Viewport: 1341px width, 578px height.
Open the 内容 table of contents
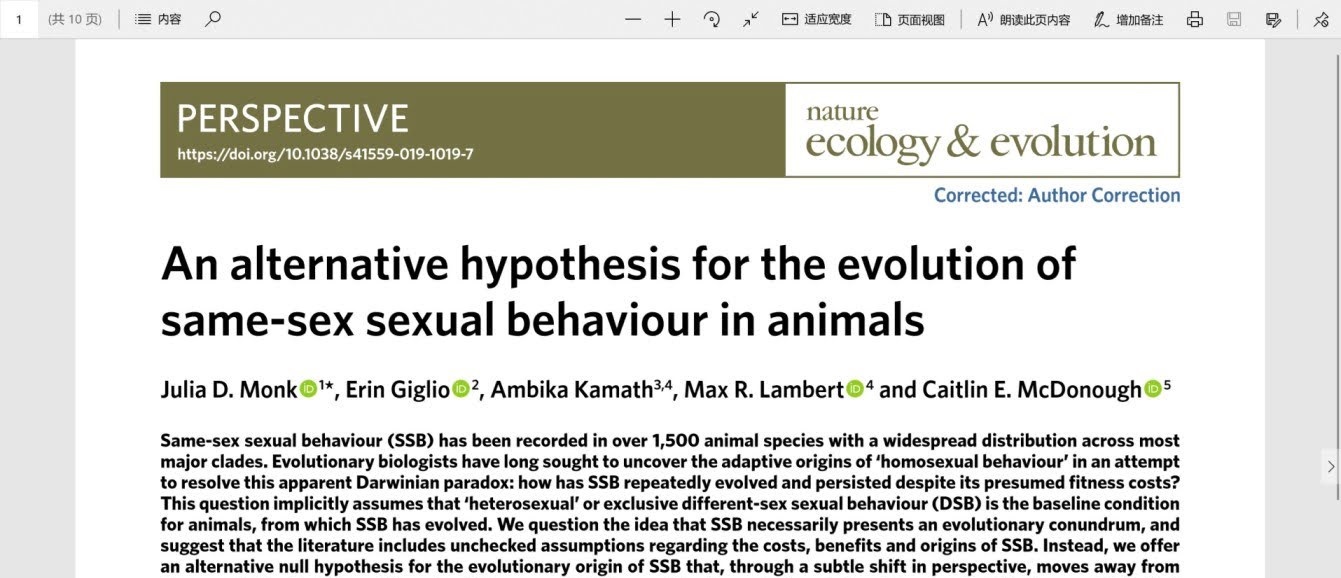[158, 19]
